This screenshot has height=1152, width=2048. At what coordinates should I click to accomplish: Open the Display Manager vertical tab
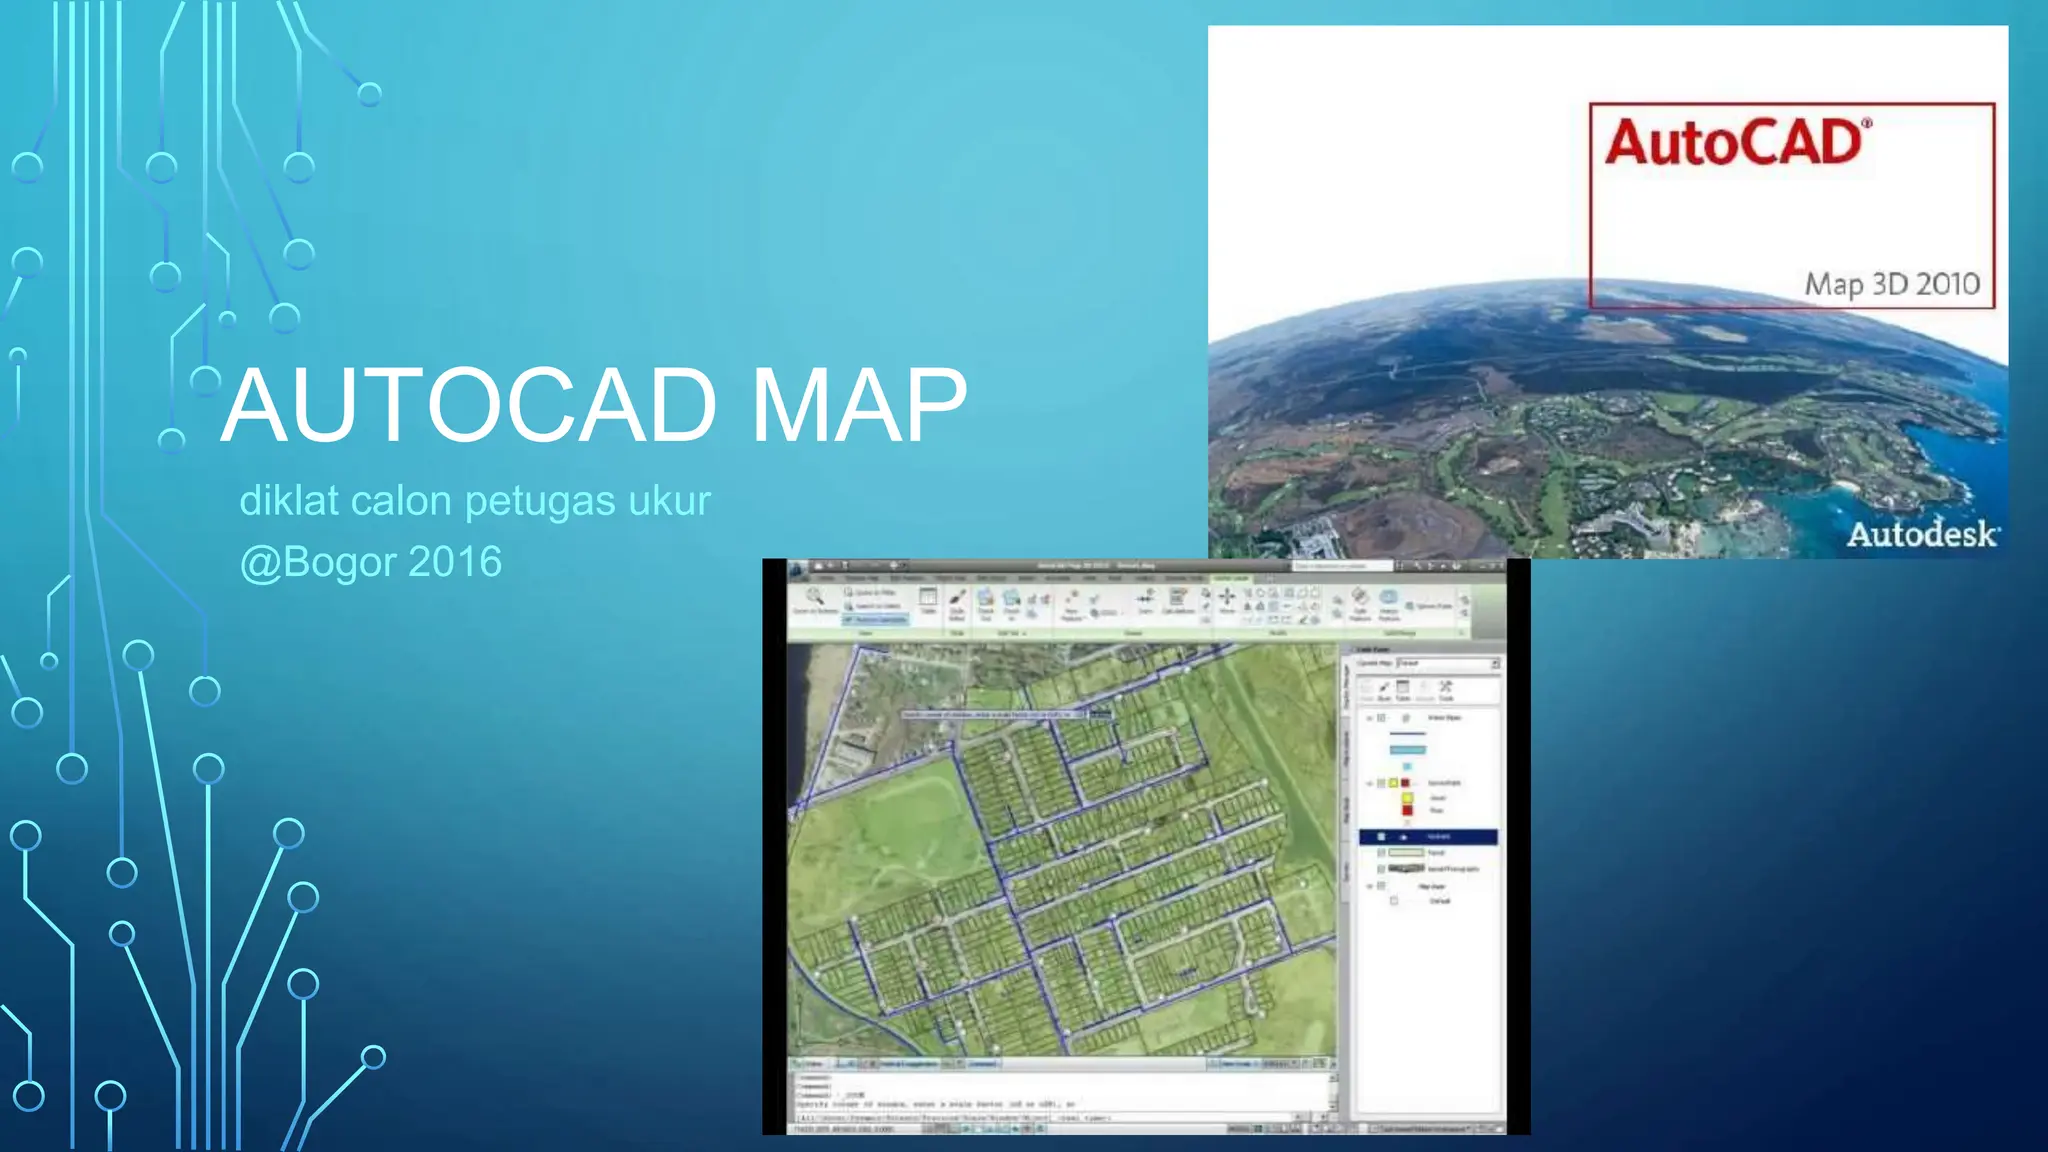(1346, 687)
